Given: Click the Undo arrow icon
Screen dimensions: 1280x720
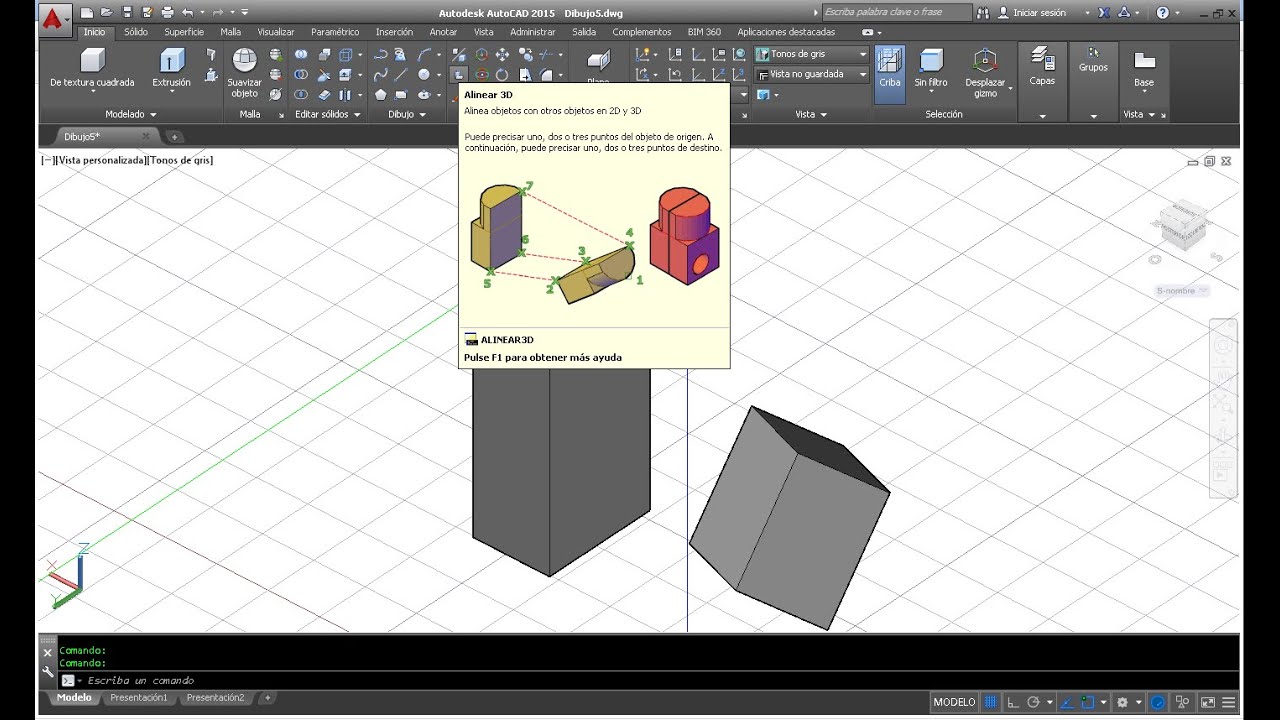Looking at the screenshot, I should (x=187, y=13).
